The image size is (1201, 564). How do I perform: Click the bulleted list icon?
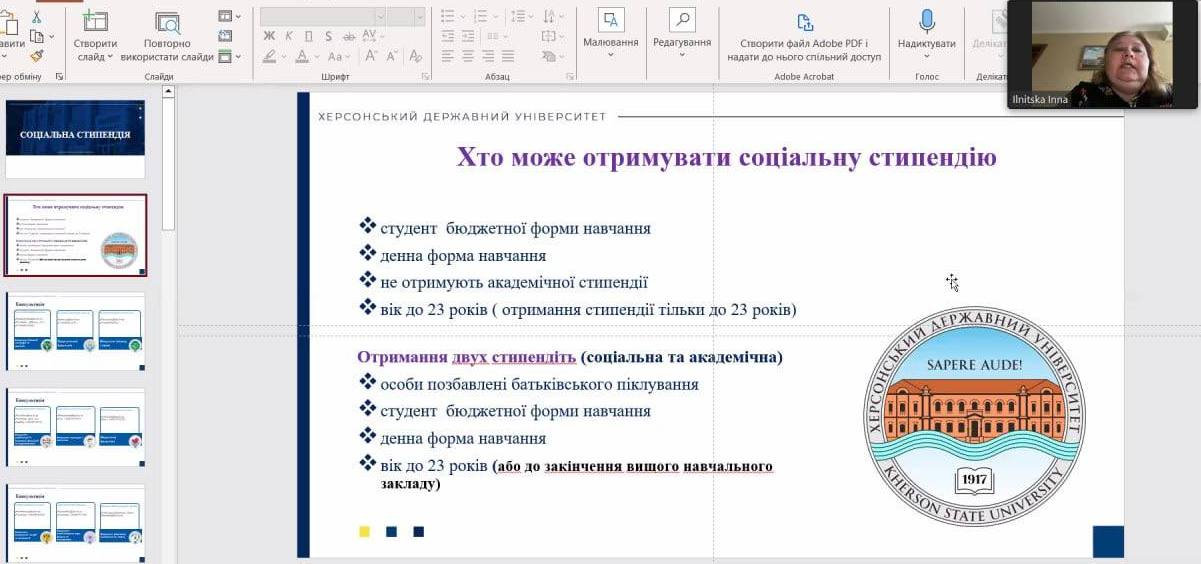point(448,17)
